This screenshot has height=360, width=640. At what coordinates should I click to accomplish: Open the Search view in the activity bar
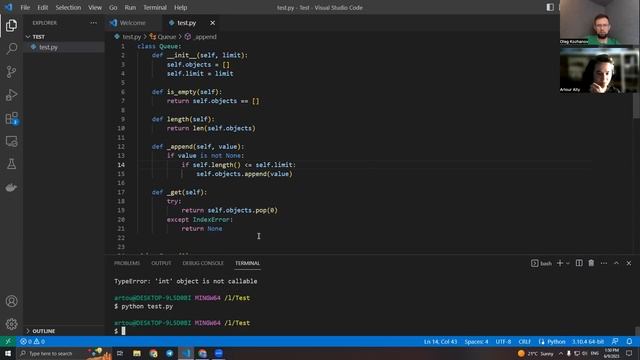click(x=11, y=49)
